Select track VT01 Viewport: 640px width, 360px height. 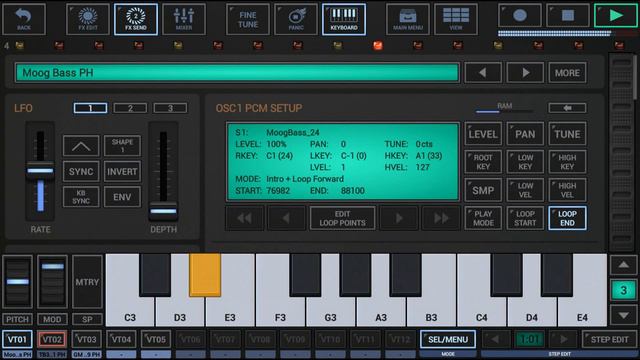pyautogui.click(x=17, y=340)
